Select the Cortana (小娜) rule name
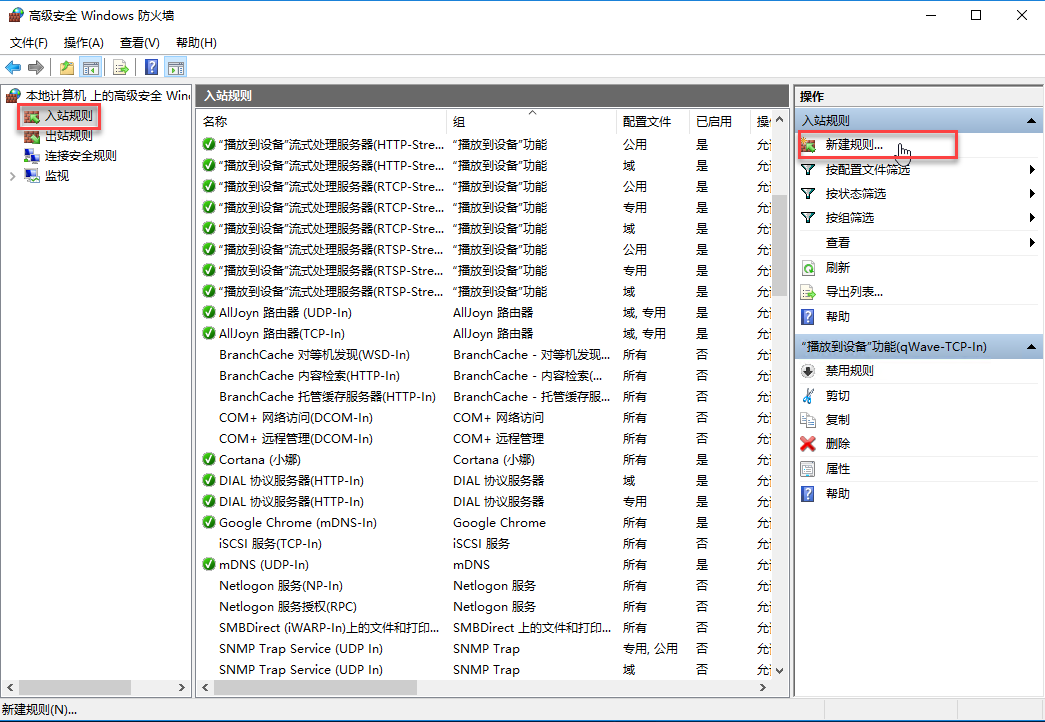This screenshot has width=1045, height=722. tap(260, 460)
